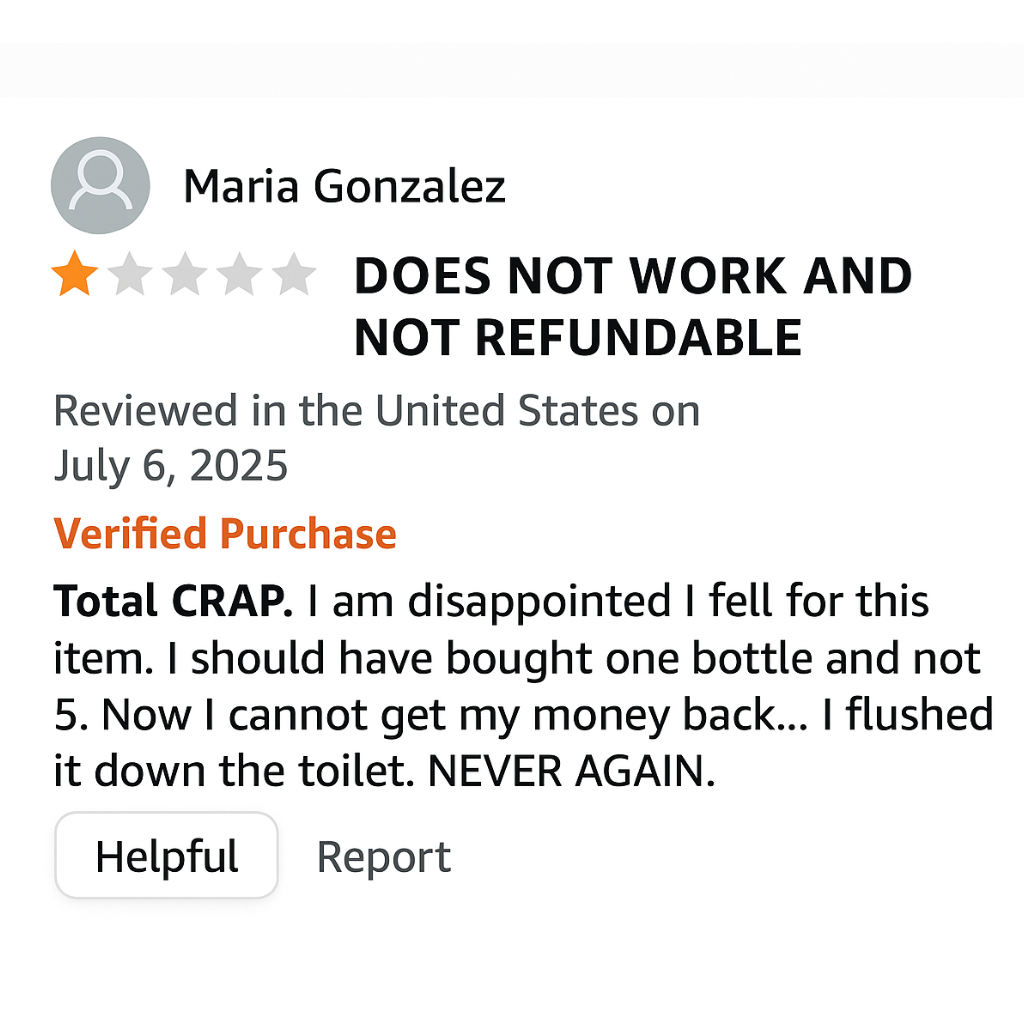Click the light gray bar at top

pyautogui.click(x=512, y=70)
